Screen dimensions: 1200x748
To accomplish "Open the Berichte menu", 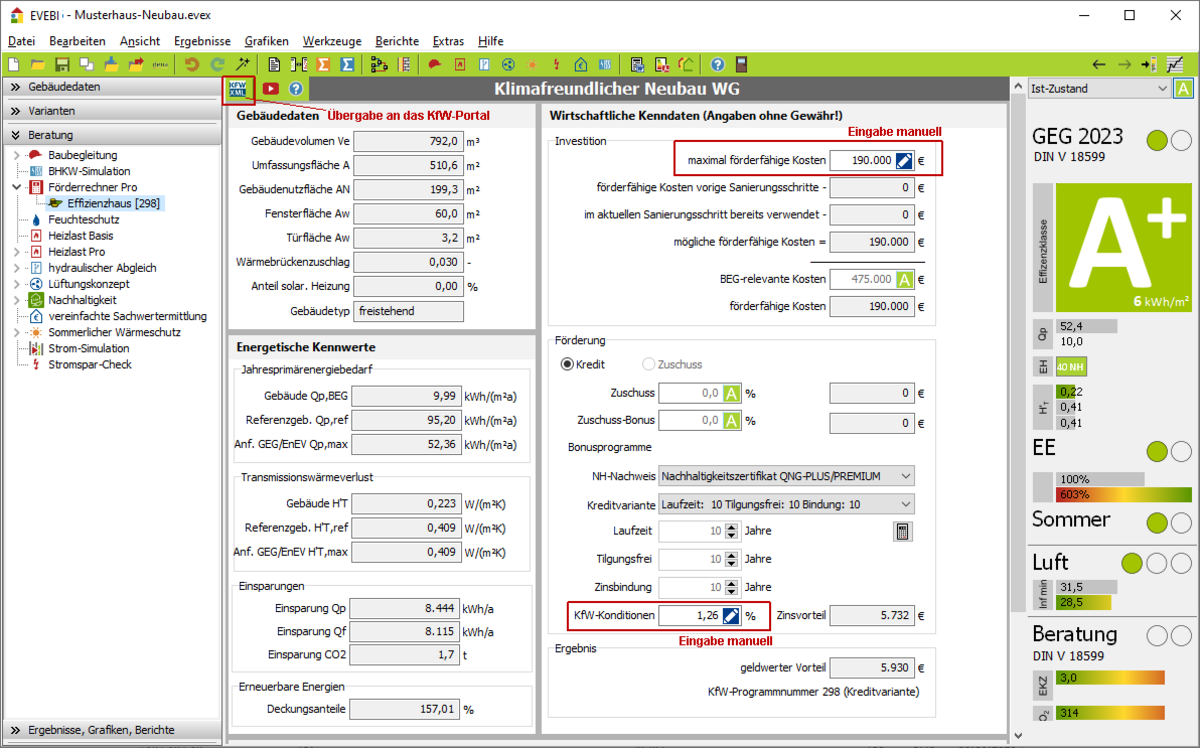I will tap(398, 41).
